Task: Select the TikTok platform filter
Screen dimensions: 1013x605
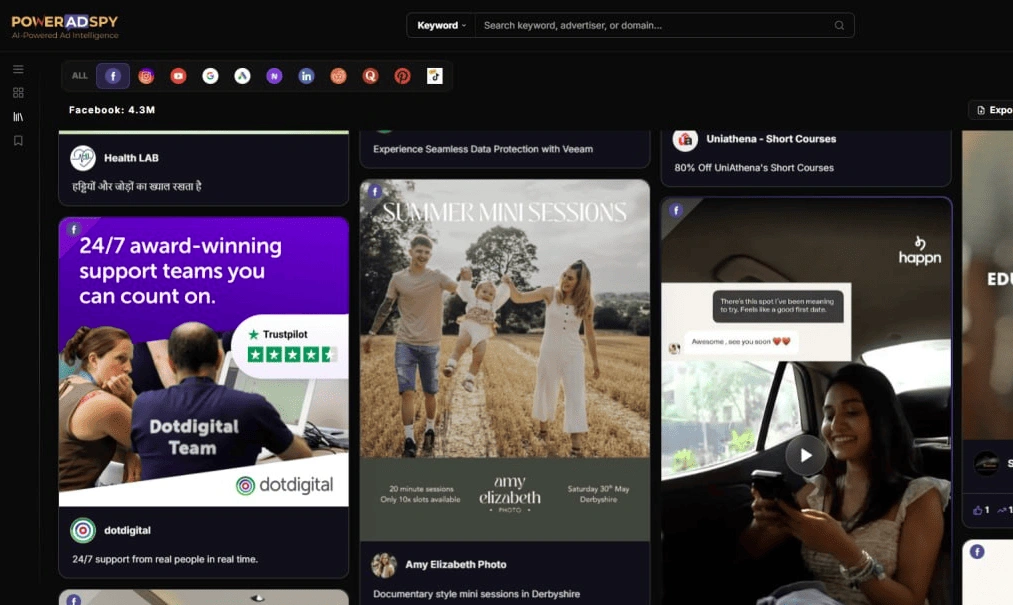Action: point(435,76)
